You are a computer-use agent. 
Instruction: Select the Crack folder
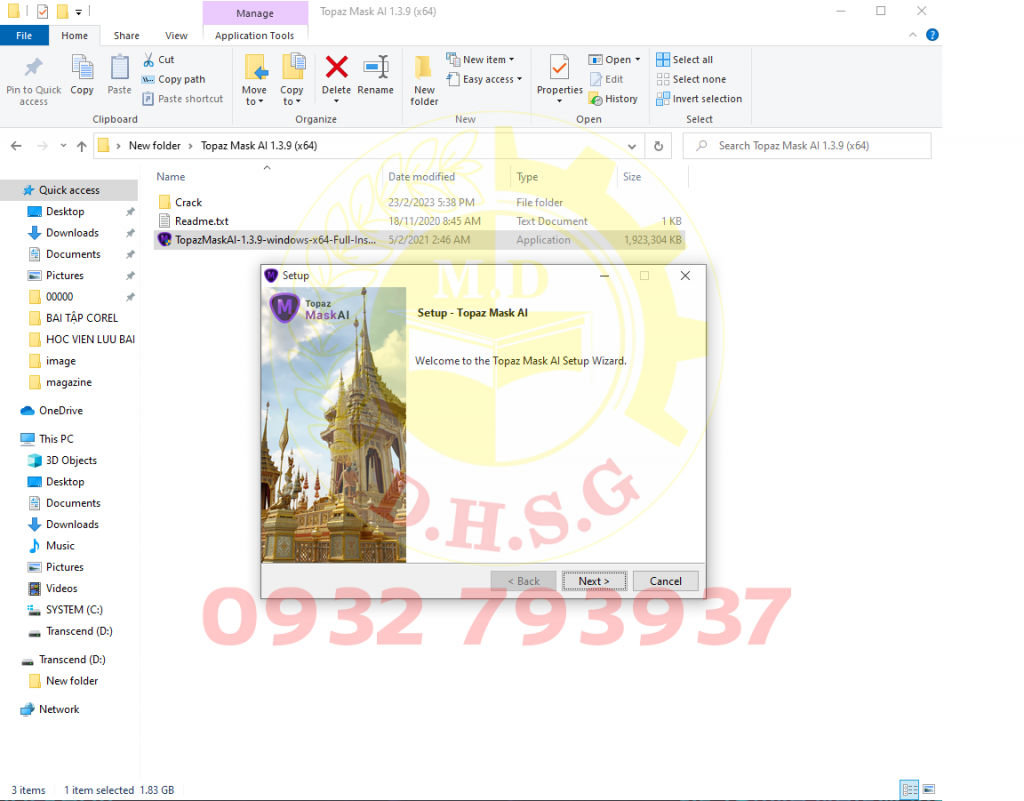coord(188,202)
